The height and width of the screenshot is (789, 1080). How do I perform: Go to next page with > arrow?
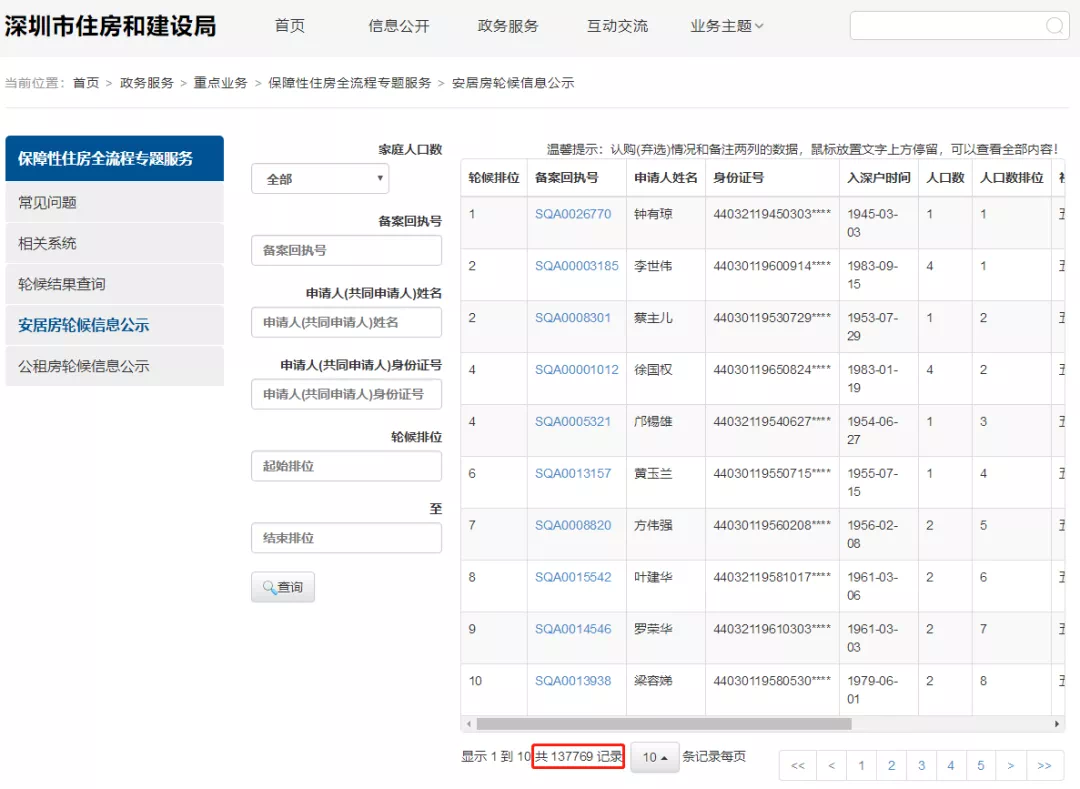pos(1011,766)
